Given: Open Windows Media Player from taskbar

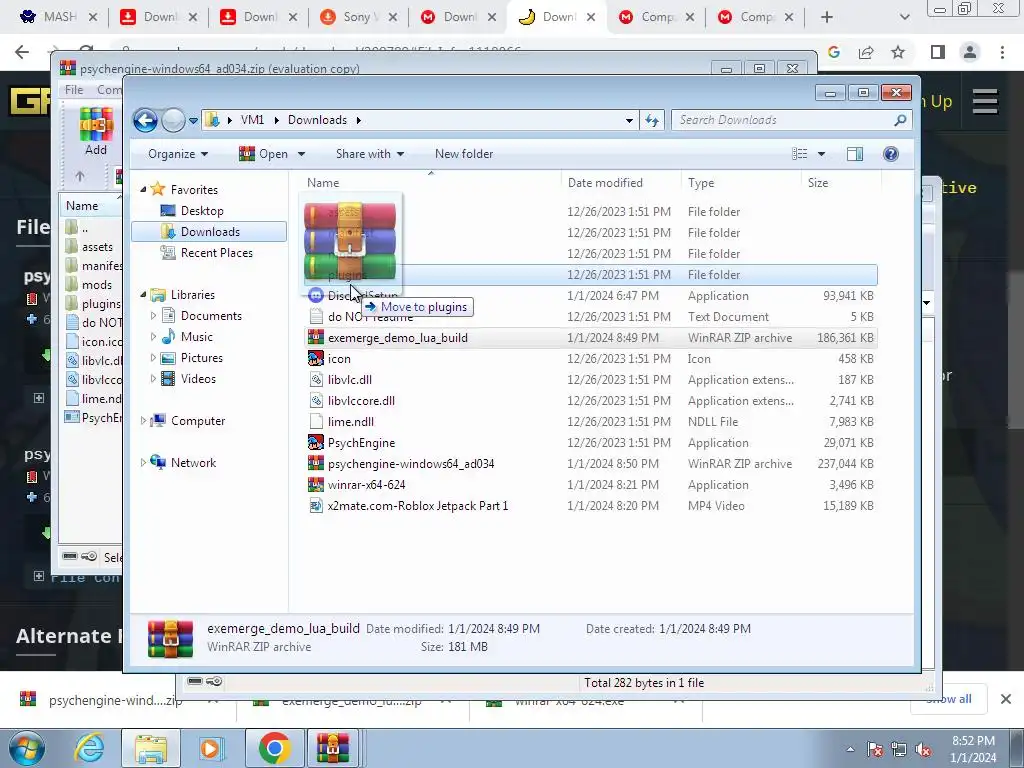Looking at the screenshot, I should coord(210,749).
